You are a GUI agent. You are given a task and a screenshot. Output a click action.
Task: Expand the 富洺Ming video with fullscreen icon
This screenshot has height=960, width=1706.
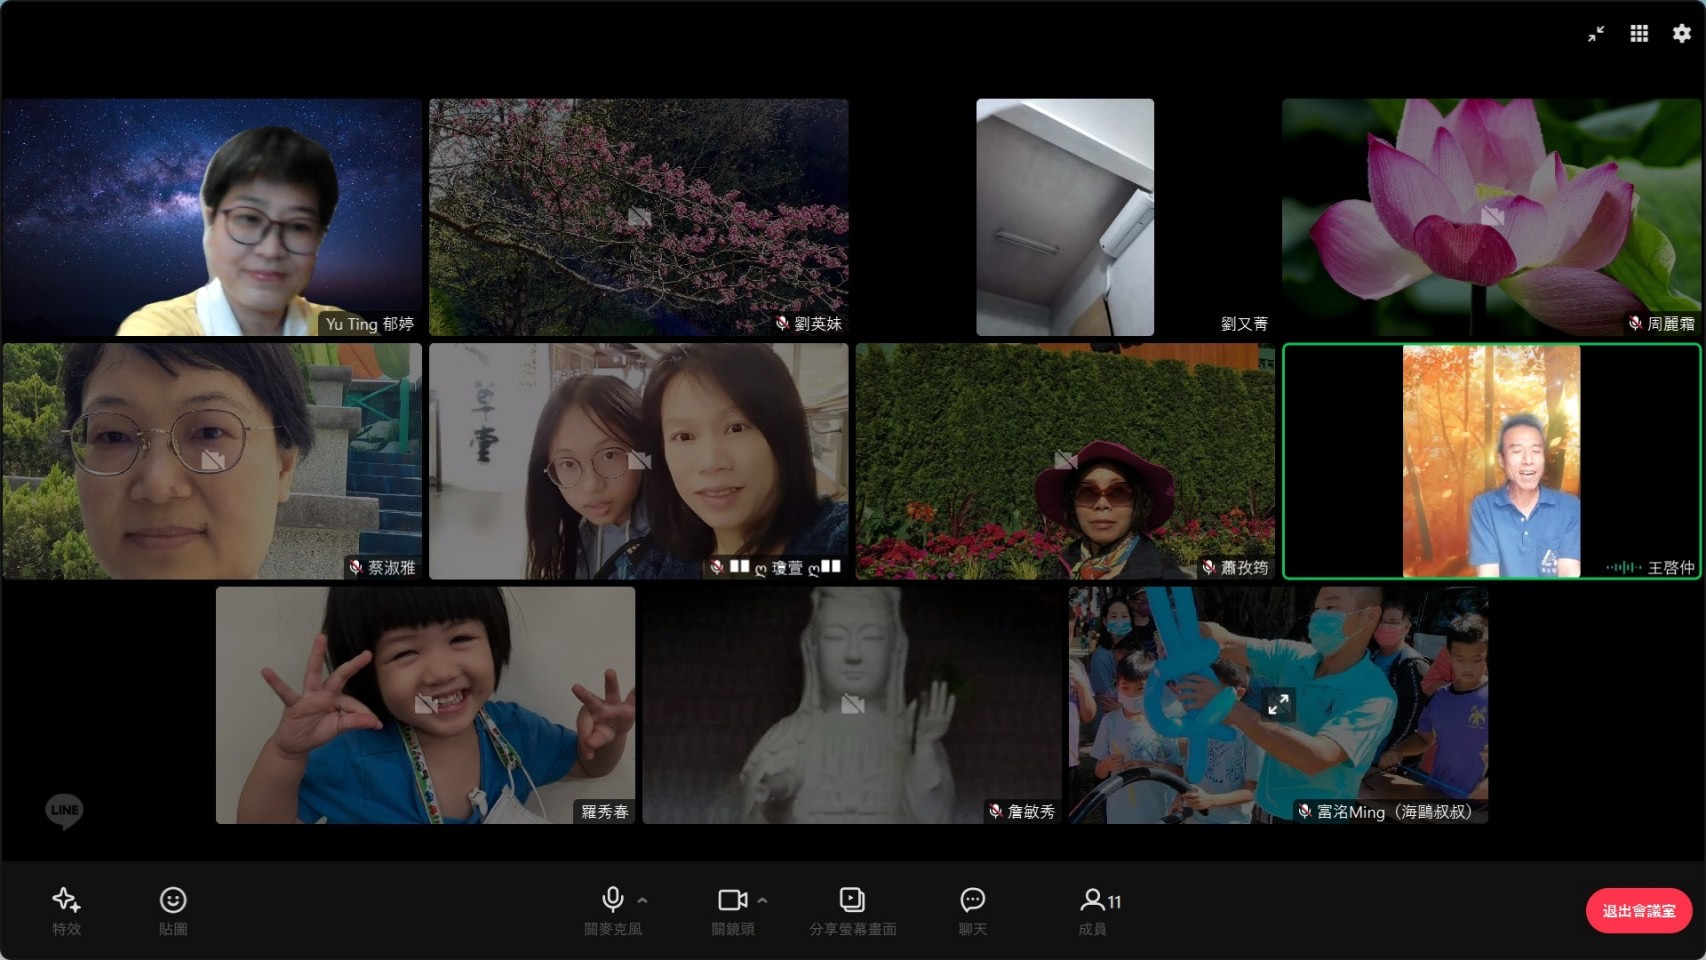coord(1278,705)
